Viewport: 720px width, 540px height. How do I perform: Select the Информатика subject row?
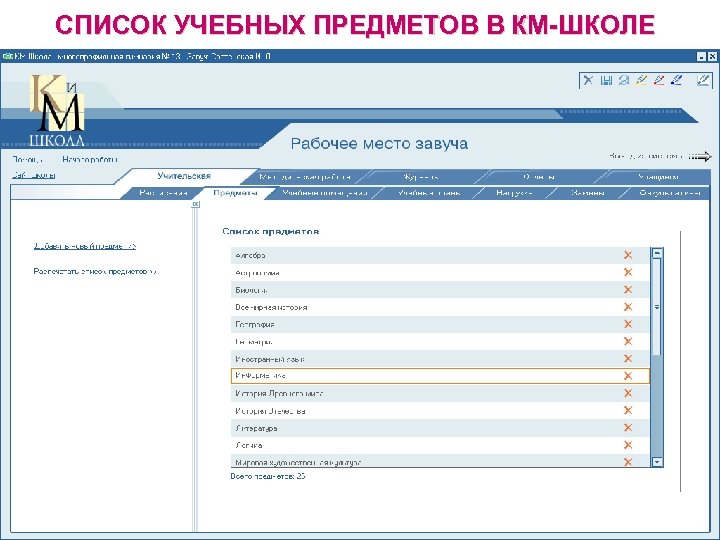tap(440, 376)
